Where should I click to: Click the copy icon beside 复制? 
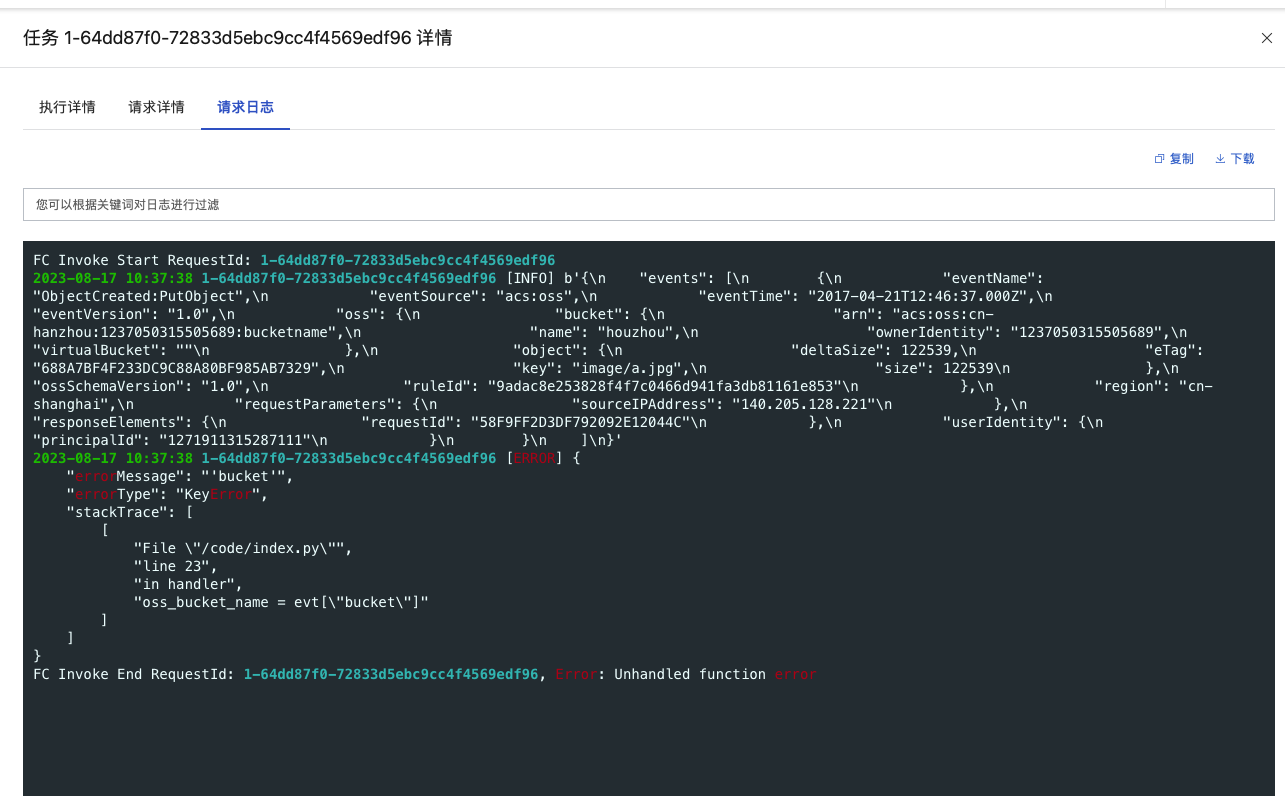point(1160,159)
